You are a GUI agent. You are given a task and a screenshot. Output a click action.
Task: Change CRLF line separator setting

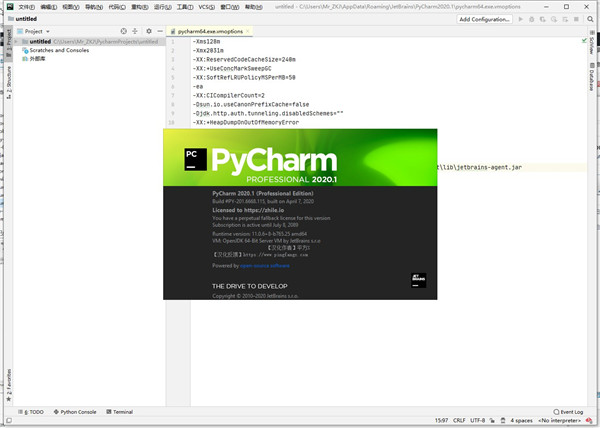pyautogui.click(x=459, y=421)
